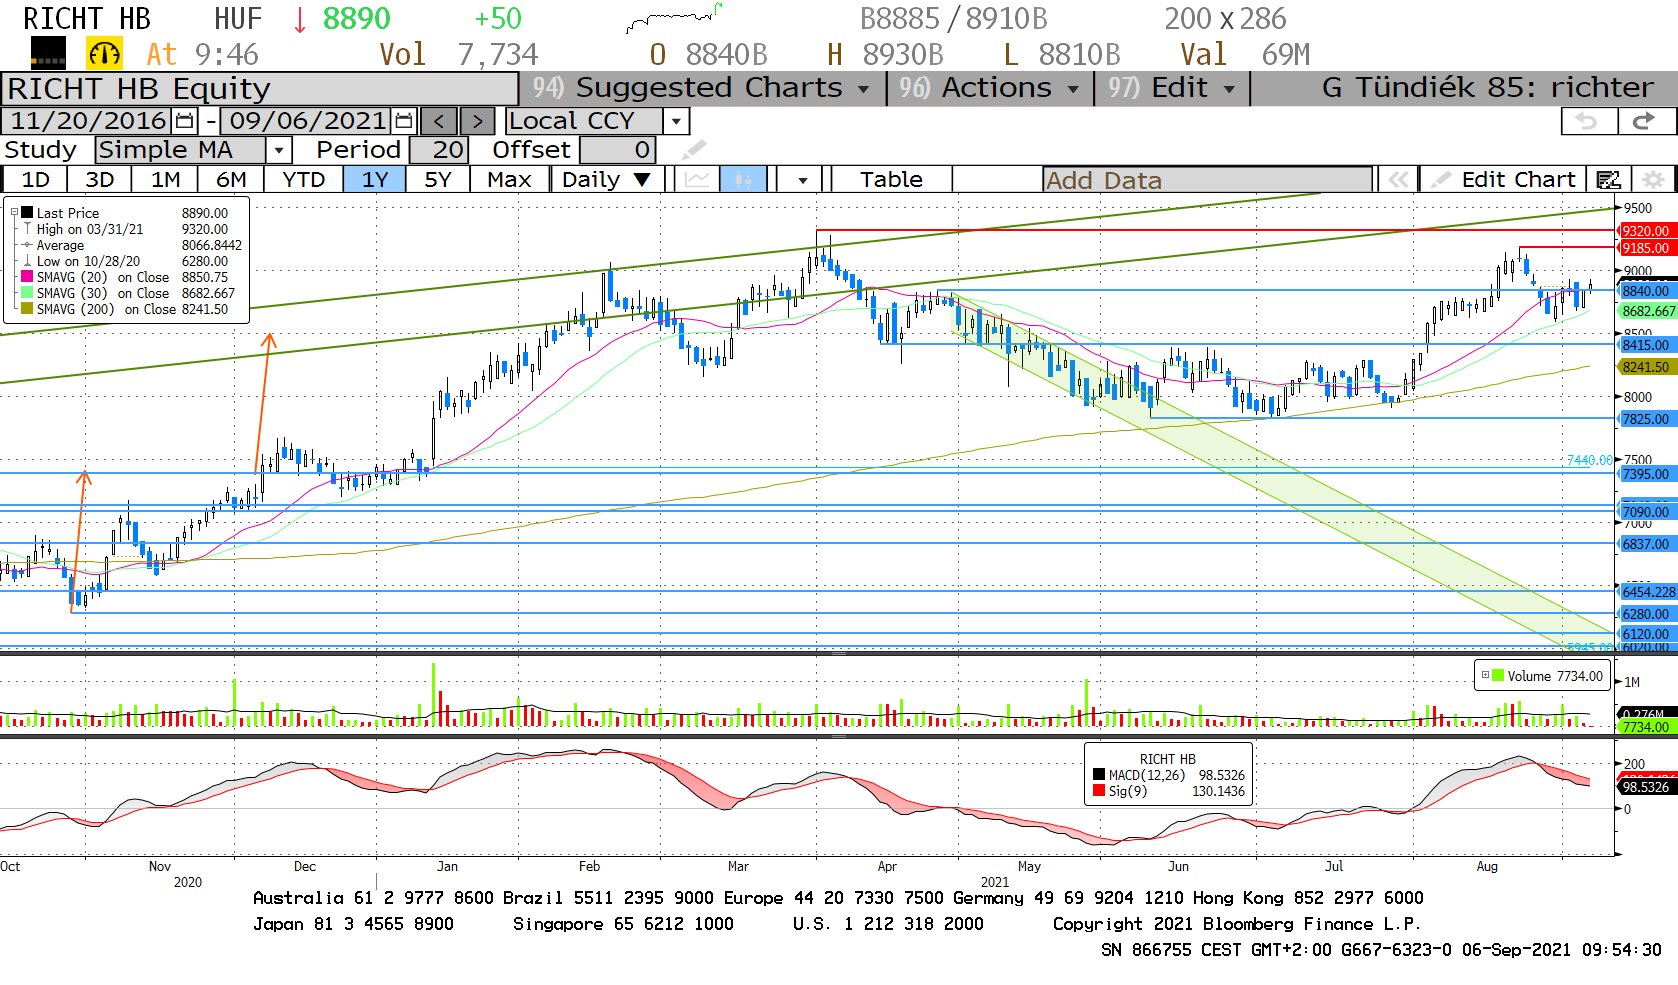Click the 8682.667 green SMA axis label

click(1647, 311)
